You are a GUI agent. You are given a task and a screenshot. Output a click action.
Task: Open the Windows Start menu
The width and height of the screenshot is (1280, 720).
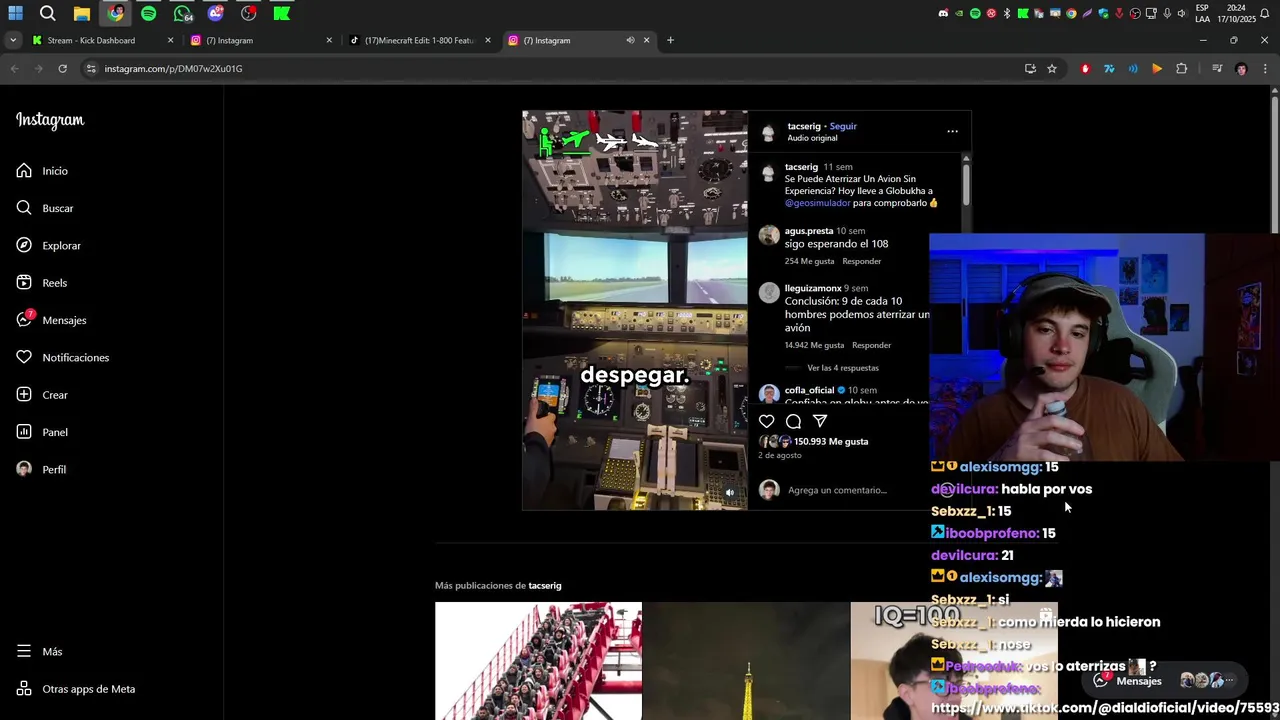(15, 13)
